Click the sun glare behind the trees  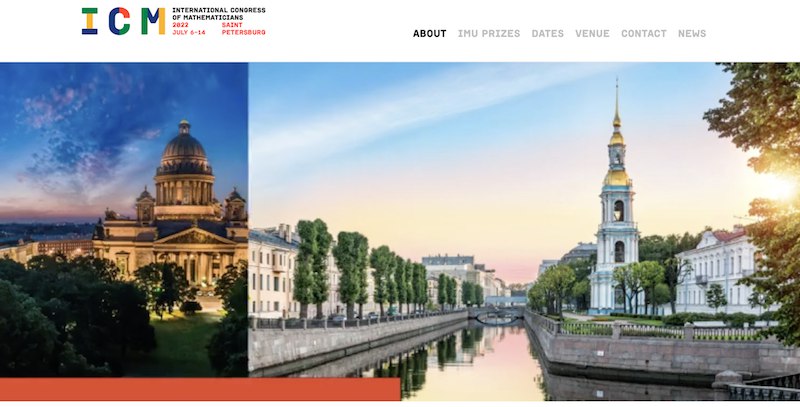[781, 188]
